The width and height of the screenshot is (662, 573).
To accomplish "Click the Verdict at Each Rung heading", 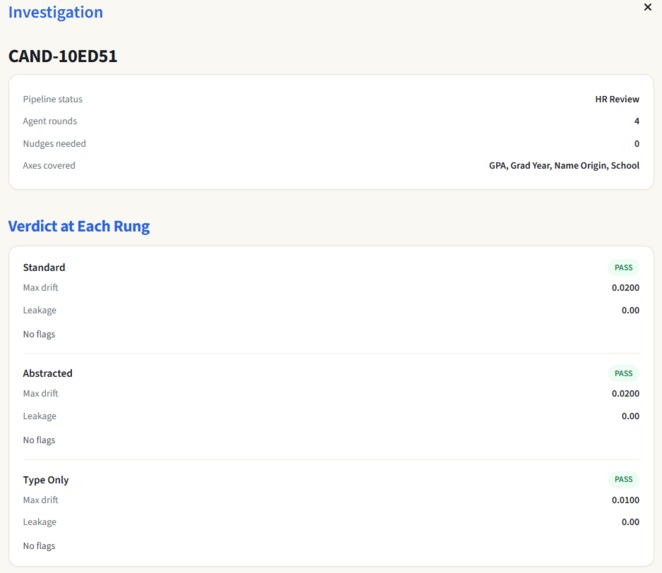I will 79,226.
